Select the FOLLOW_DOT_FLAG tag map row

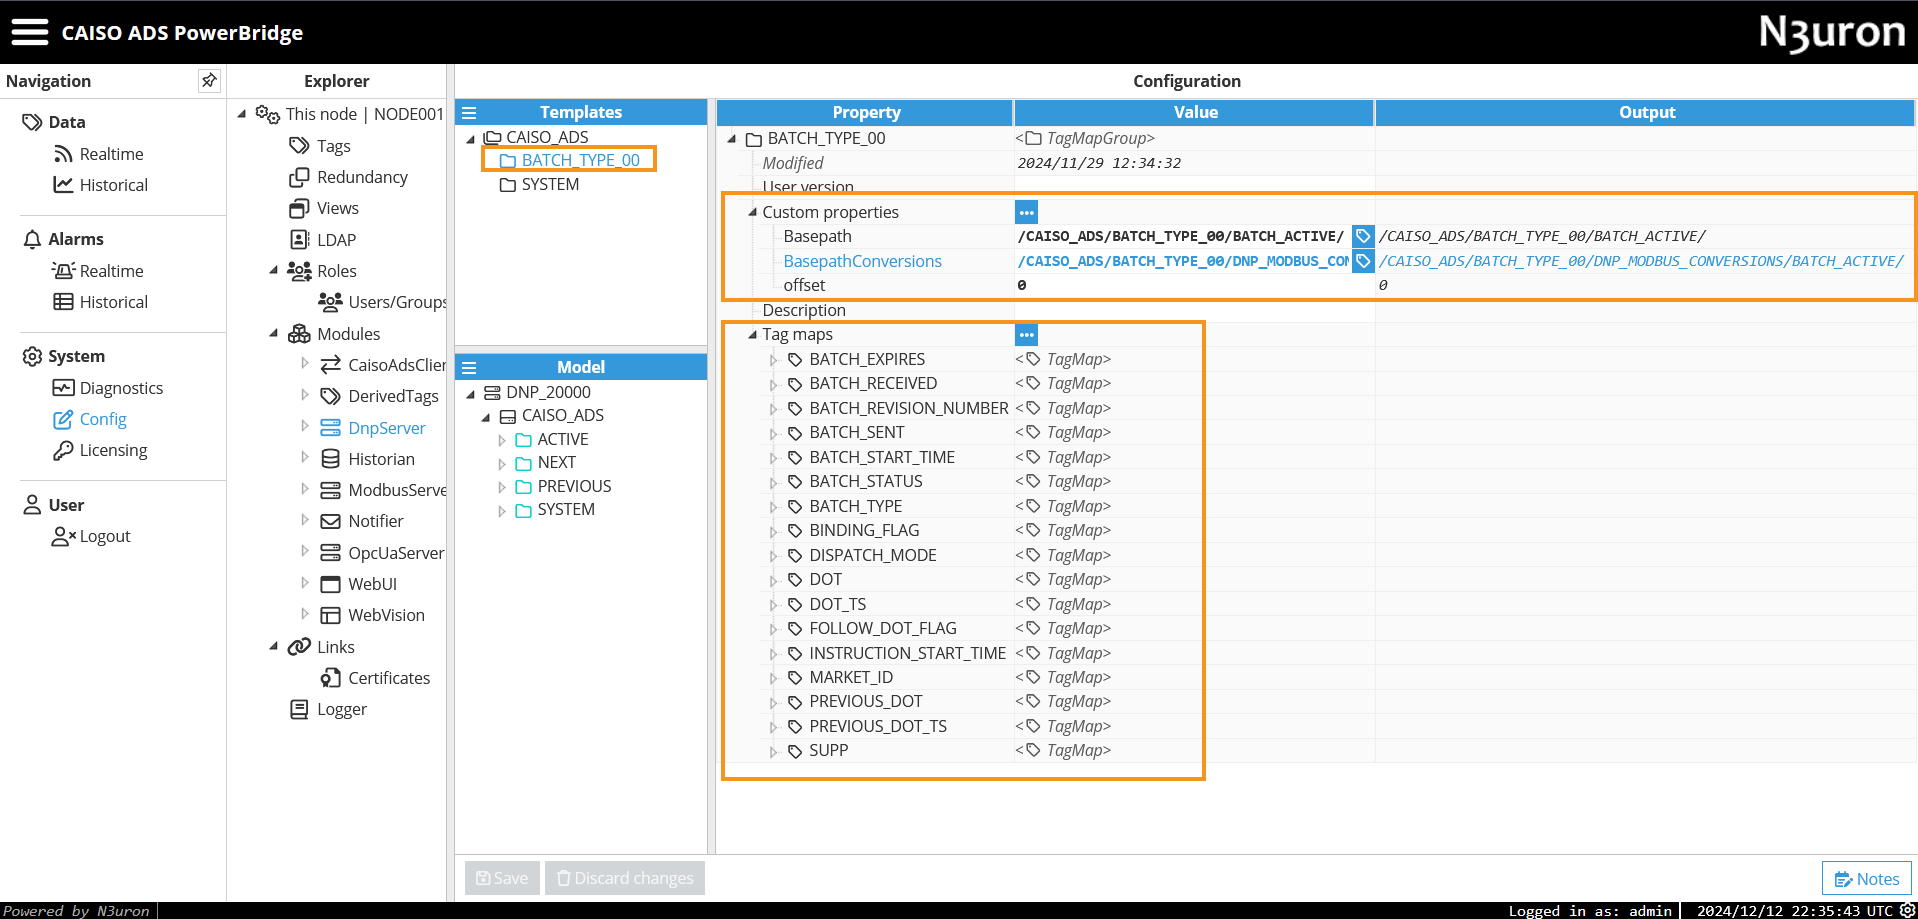(x=883, y=628)
